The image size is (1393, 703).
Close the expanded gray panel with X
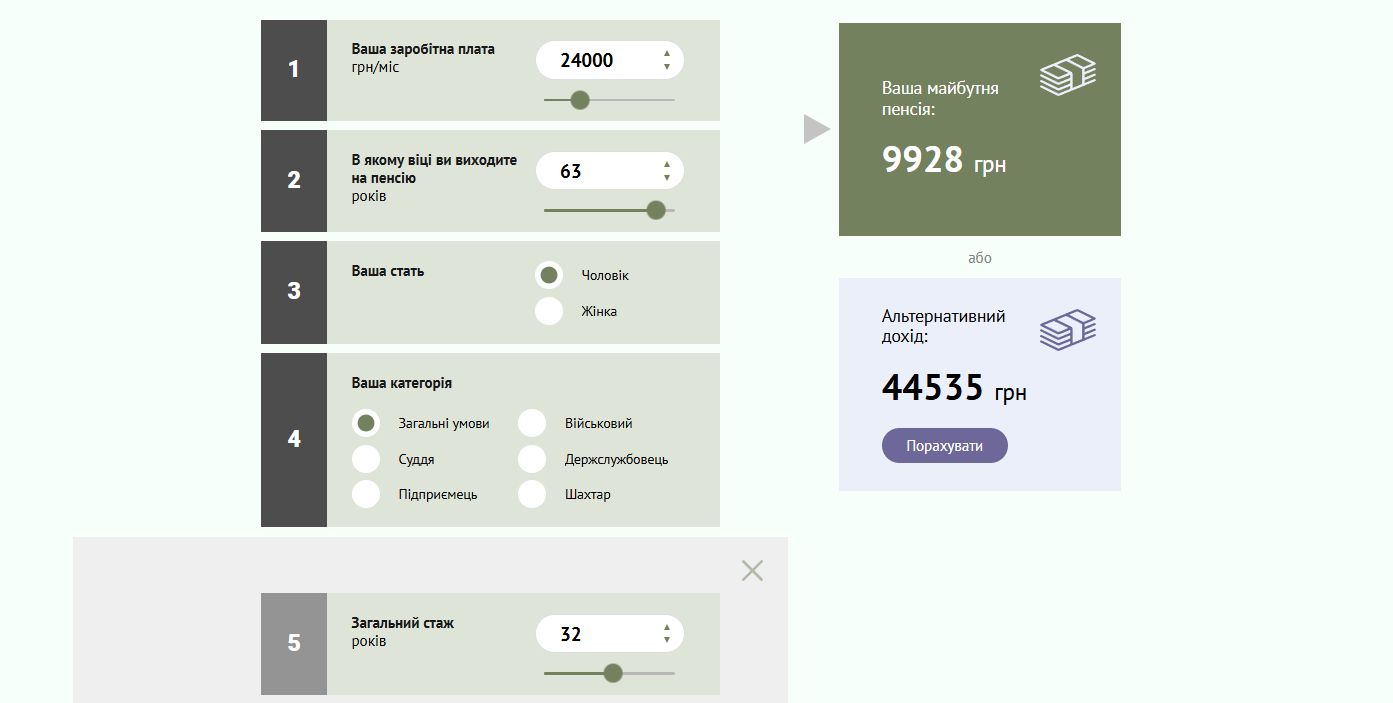tap(752, 570)
